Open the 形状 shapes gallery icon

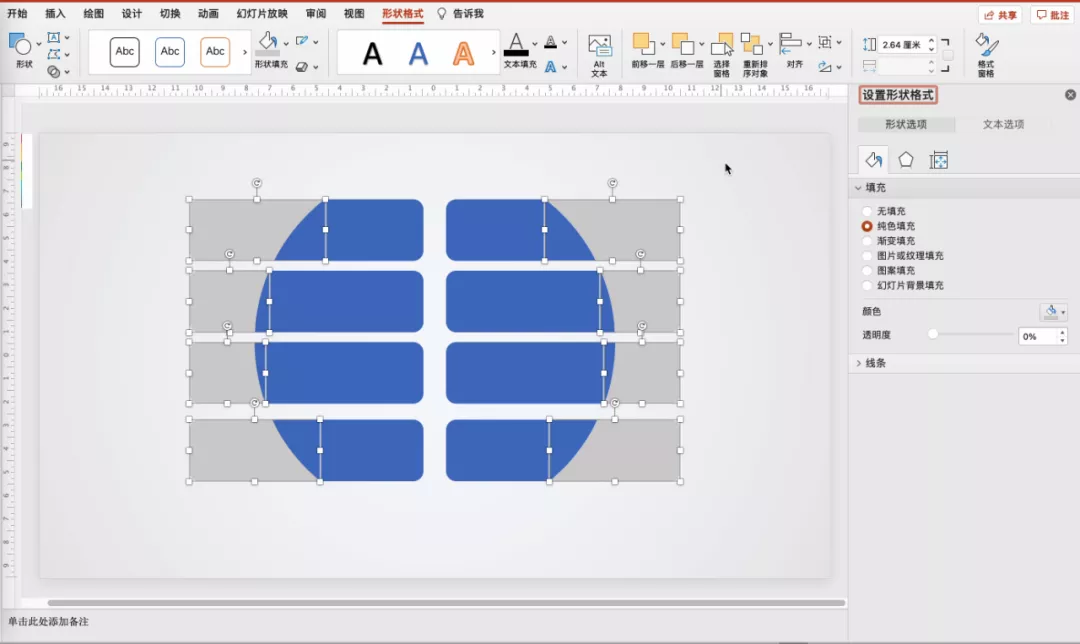19,44
